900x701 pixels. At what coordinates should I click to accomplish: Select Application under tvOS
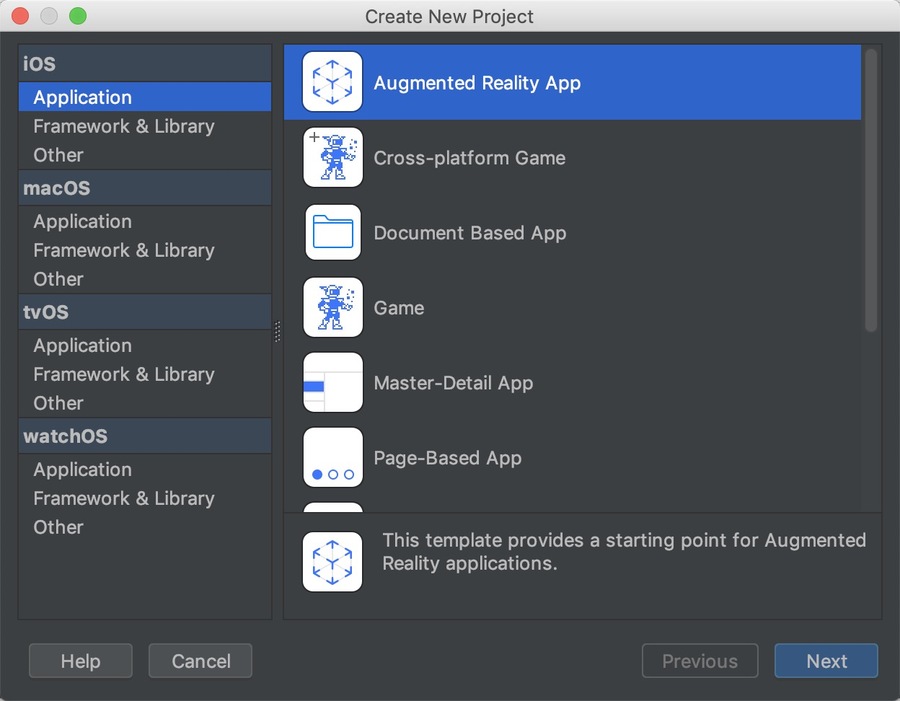[145, 346]
